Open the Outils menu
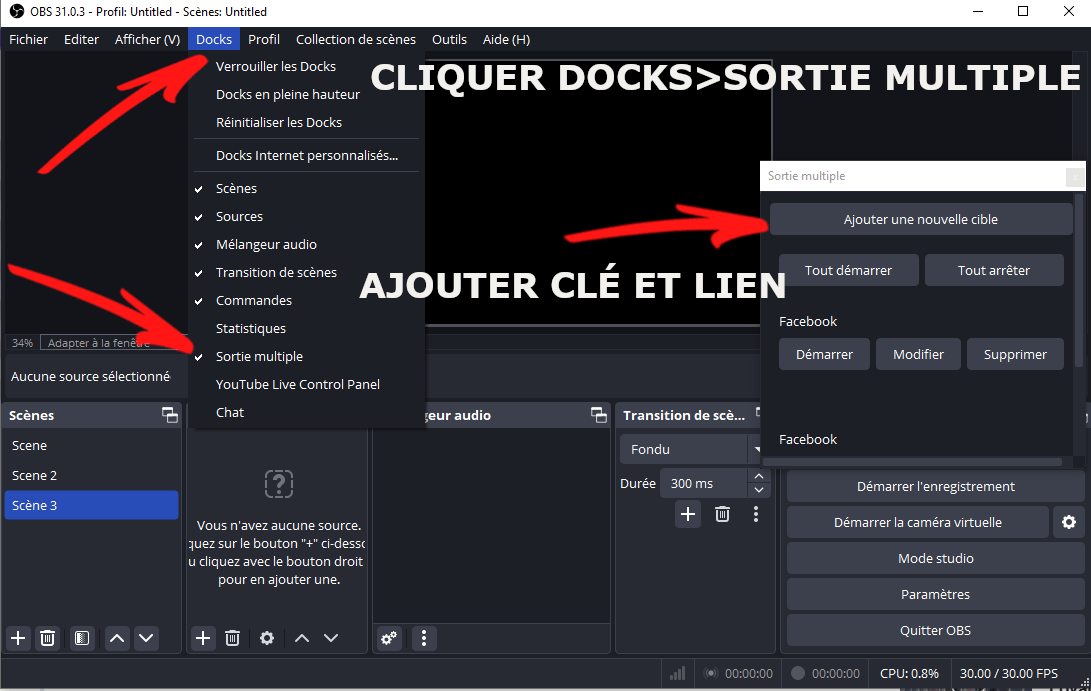Screen dimensions: 1091x691 [x=449, y=40]
